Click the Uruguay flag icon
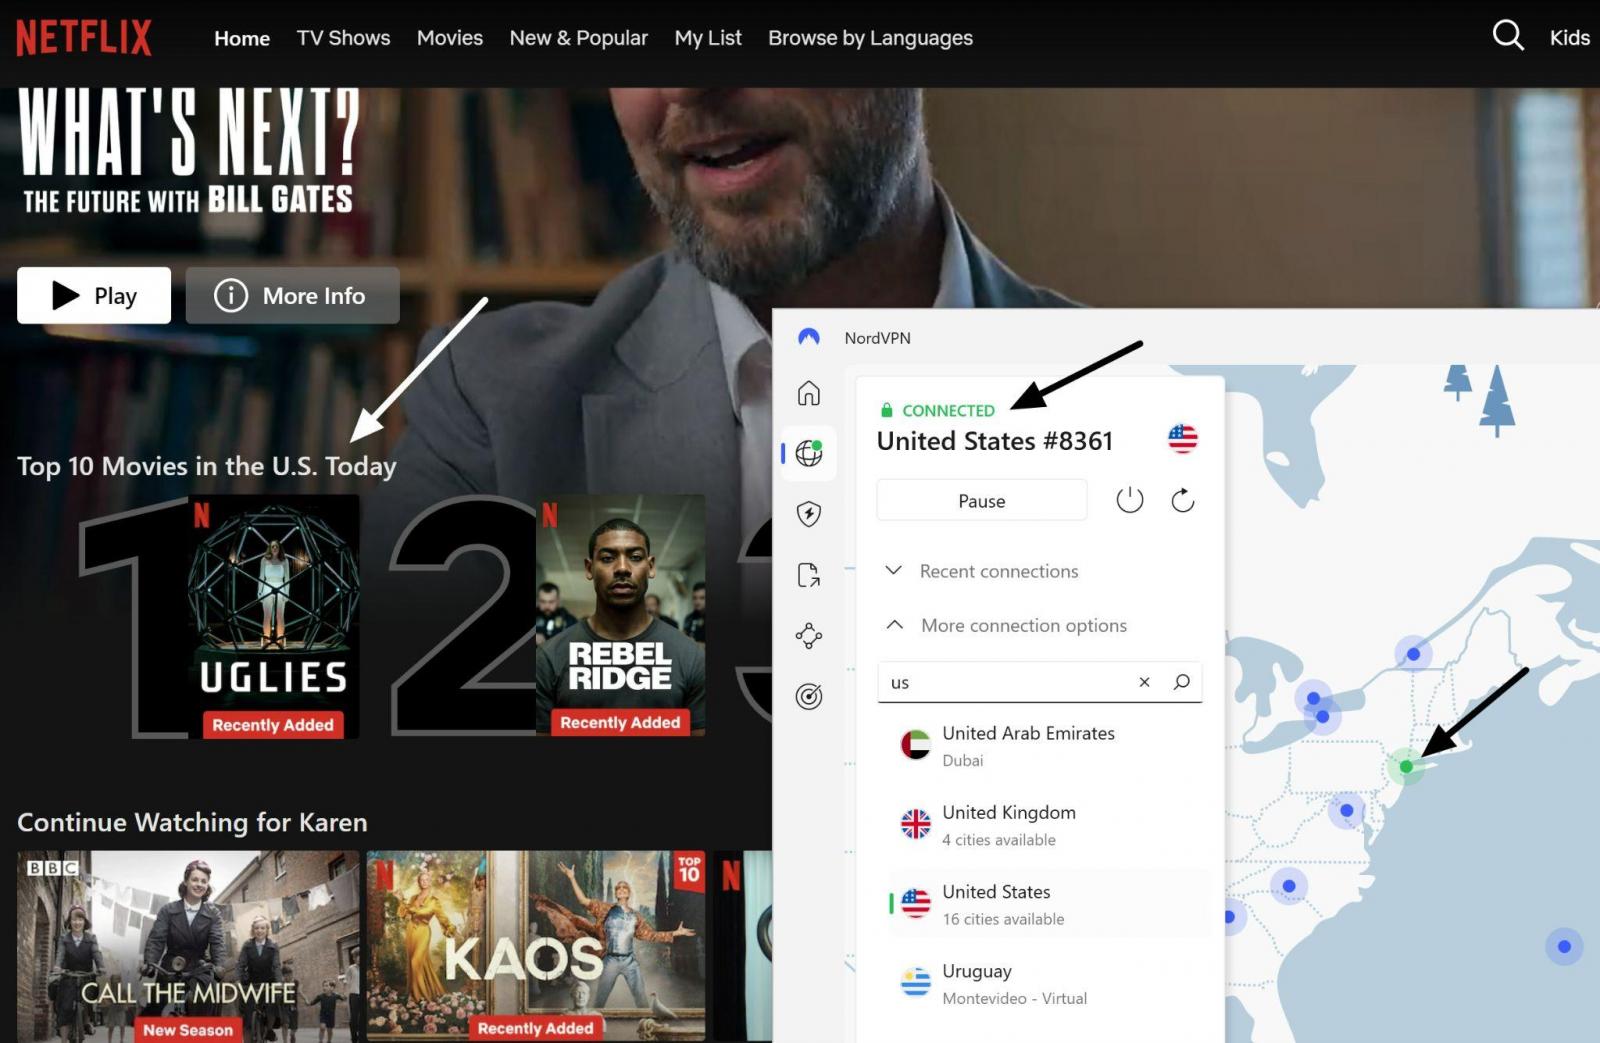Image resolution: width=1600 pixels, height=1043 pixels. (x=915, y=983)
